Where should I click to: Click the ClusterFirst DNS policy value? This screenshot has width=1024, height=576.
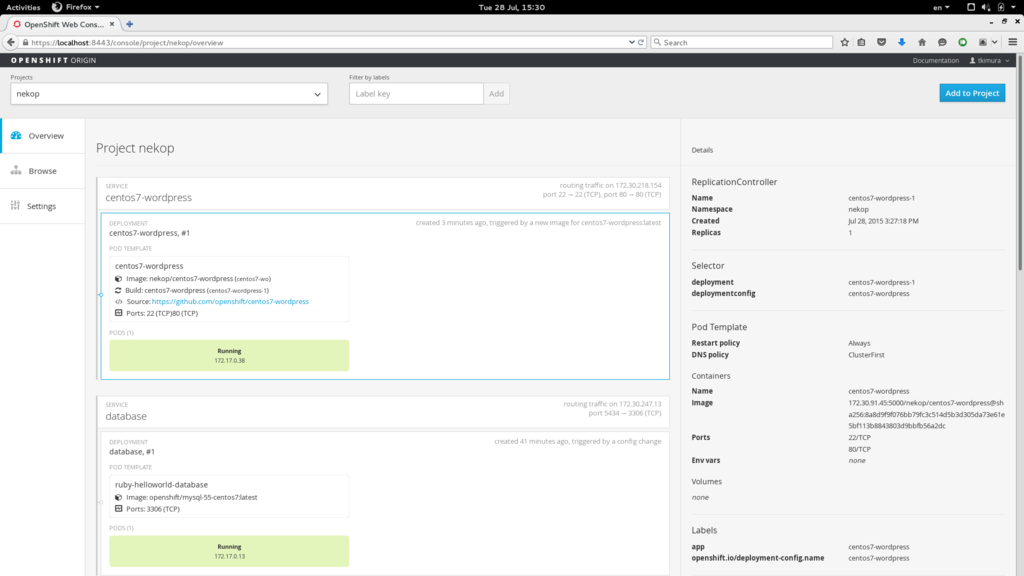pyautogui.click(x=866, y=355)
